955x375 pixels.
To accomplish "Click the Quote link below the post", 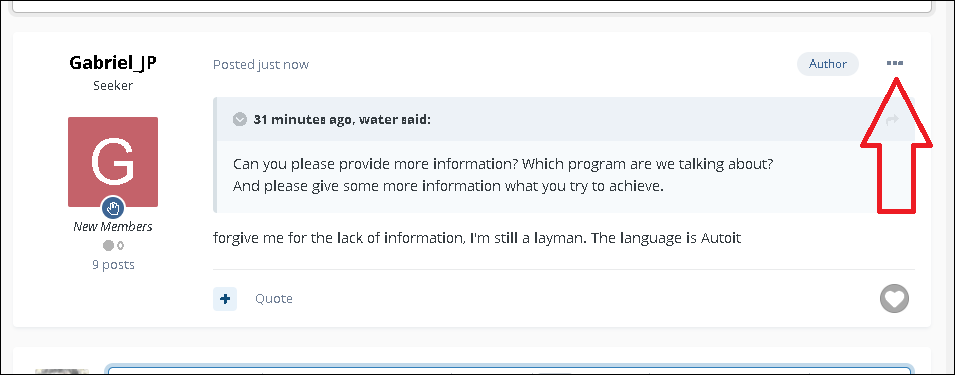I will pos(273,299).
